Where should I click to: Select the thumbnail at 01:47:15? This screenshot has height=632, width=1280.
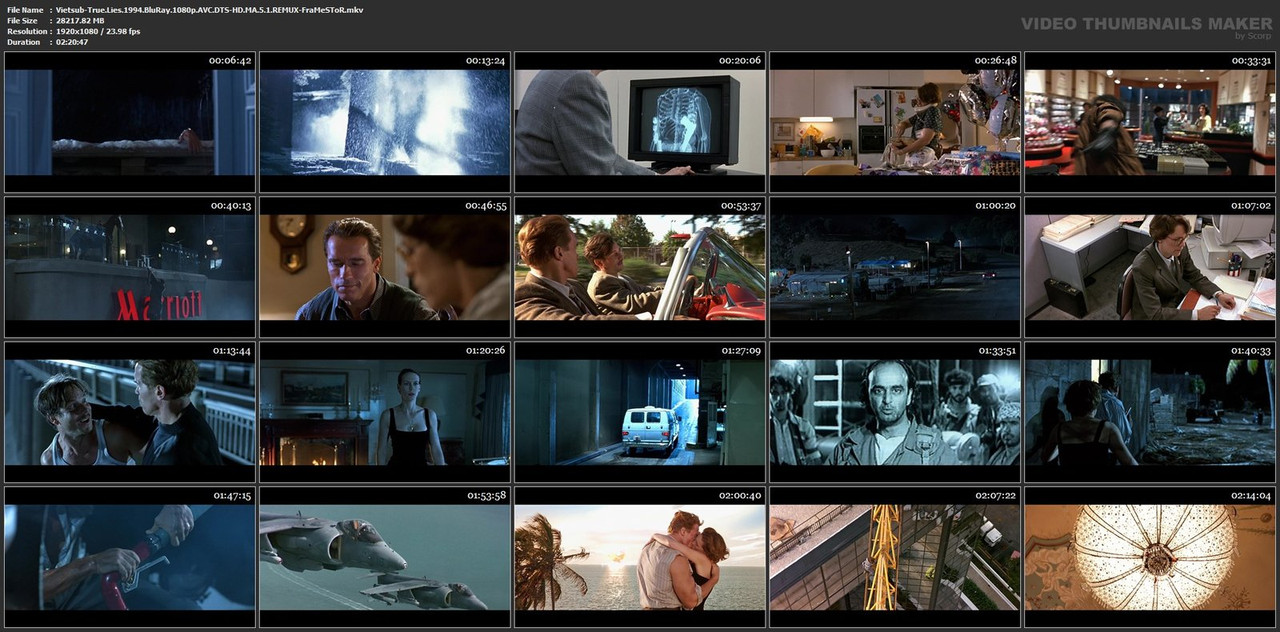pos(130,557)
